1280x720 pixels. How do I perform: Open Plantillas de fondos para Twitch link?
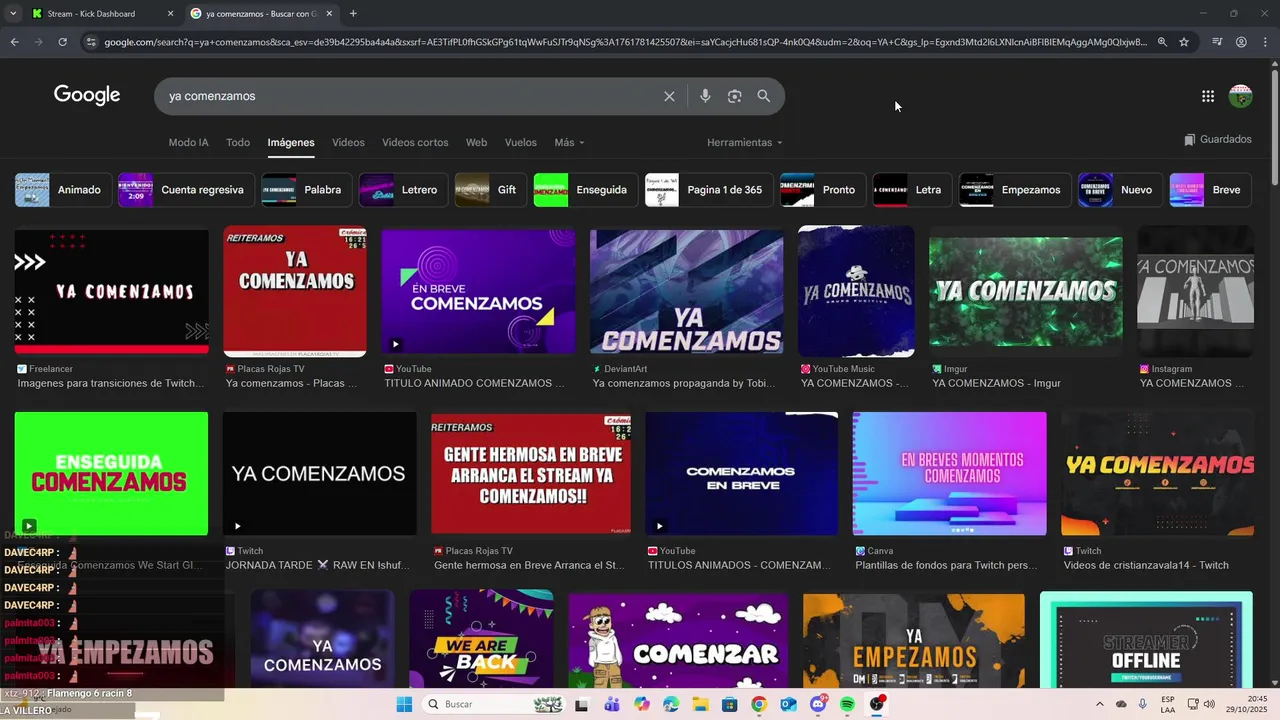coord(946,565)
